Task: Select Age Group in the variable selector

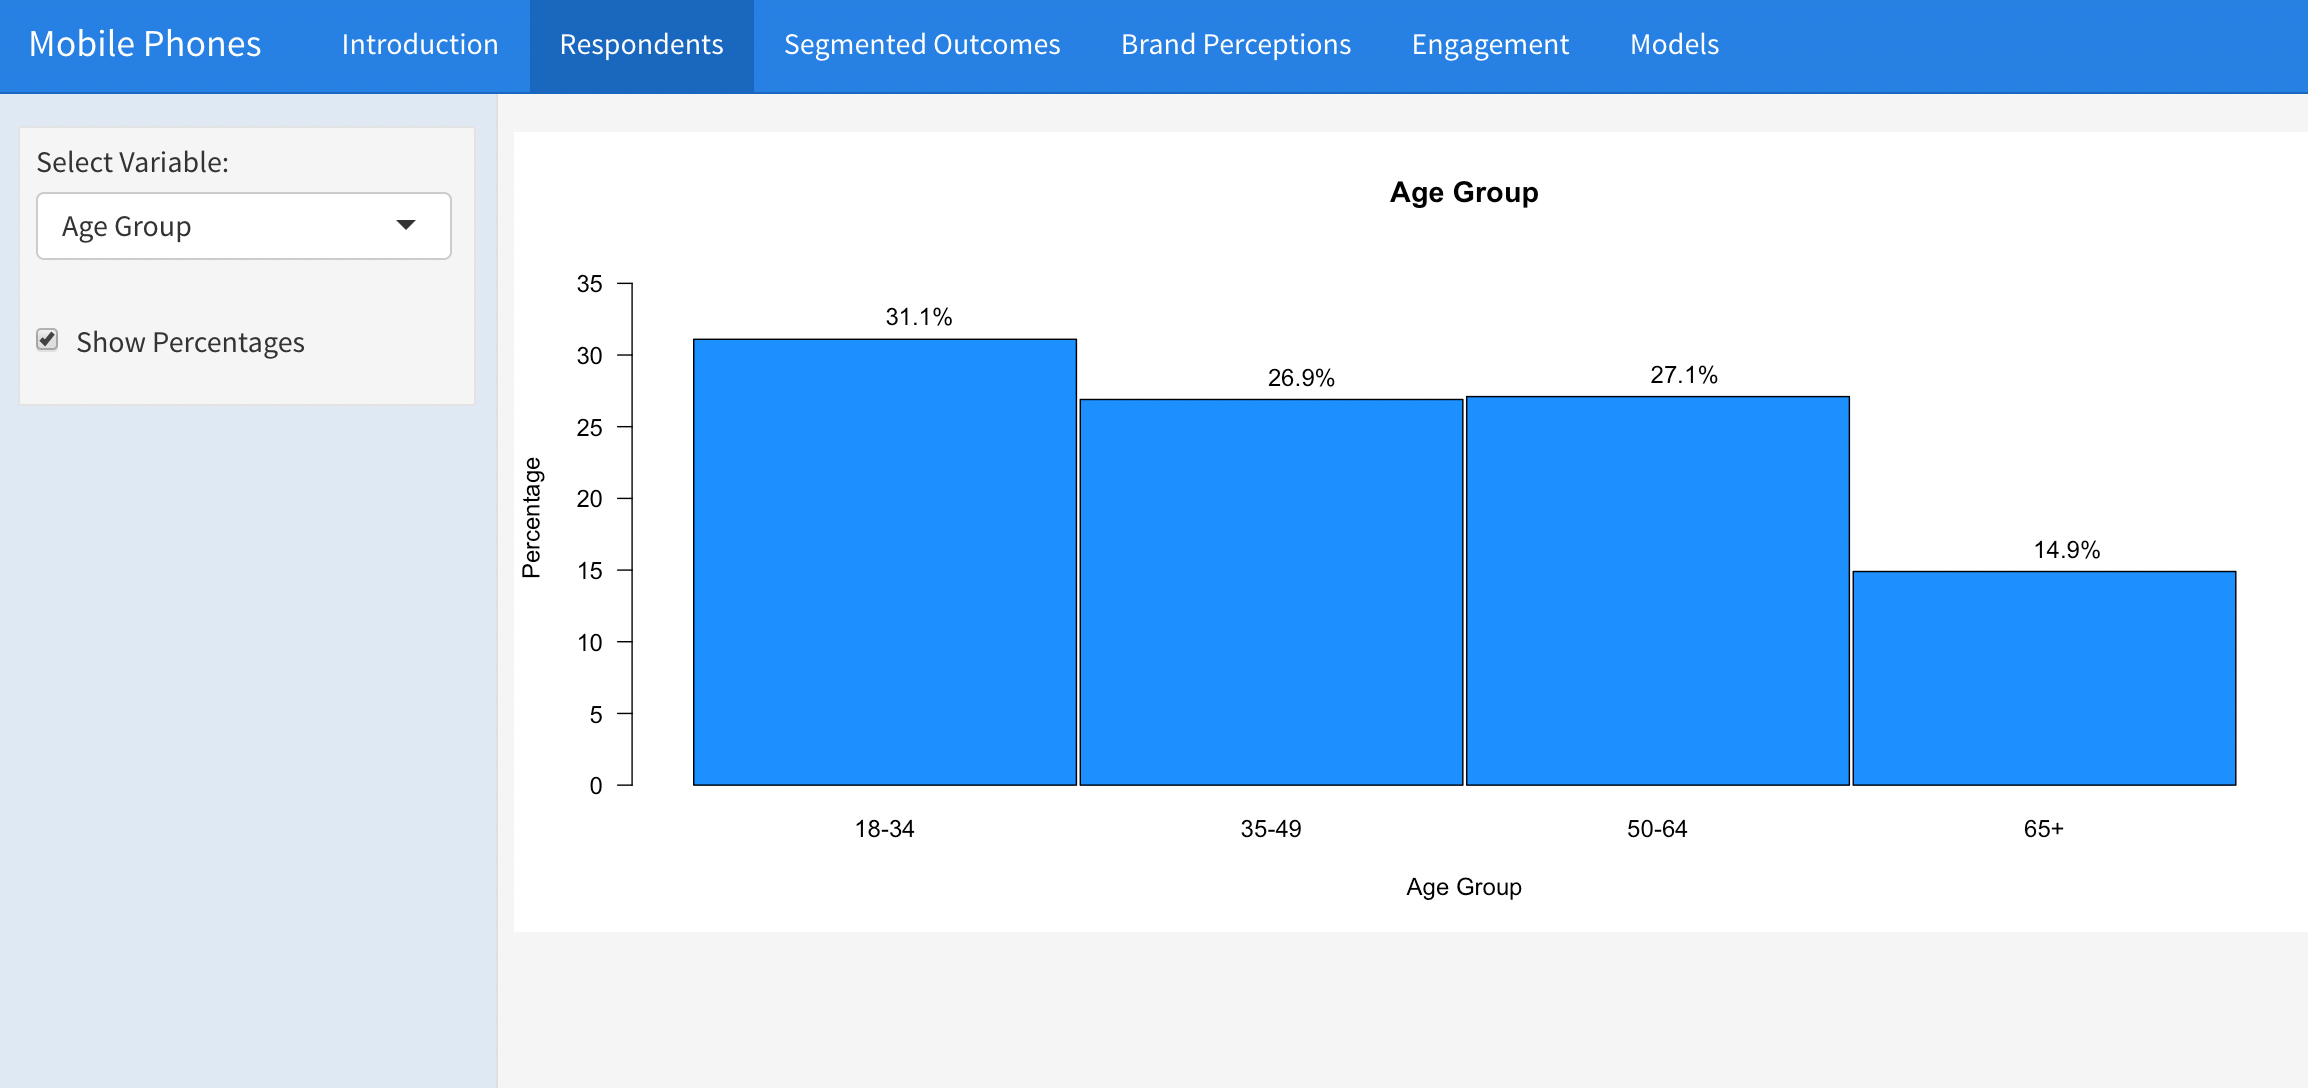Action: point(243,226)
